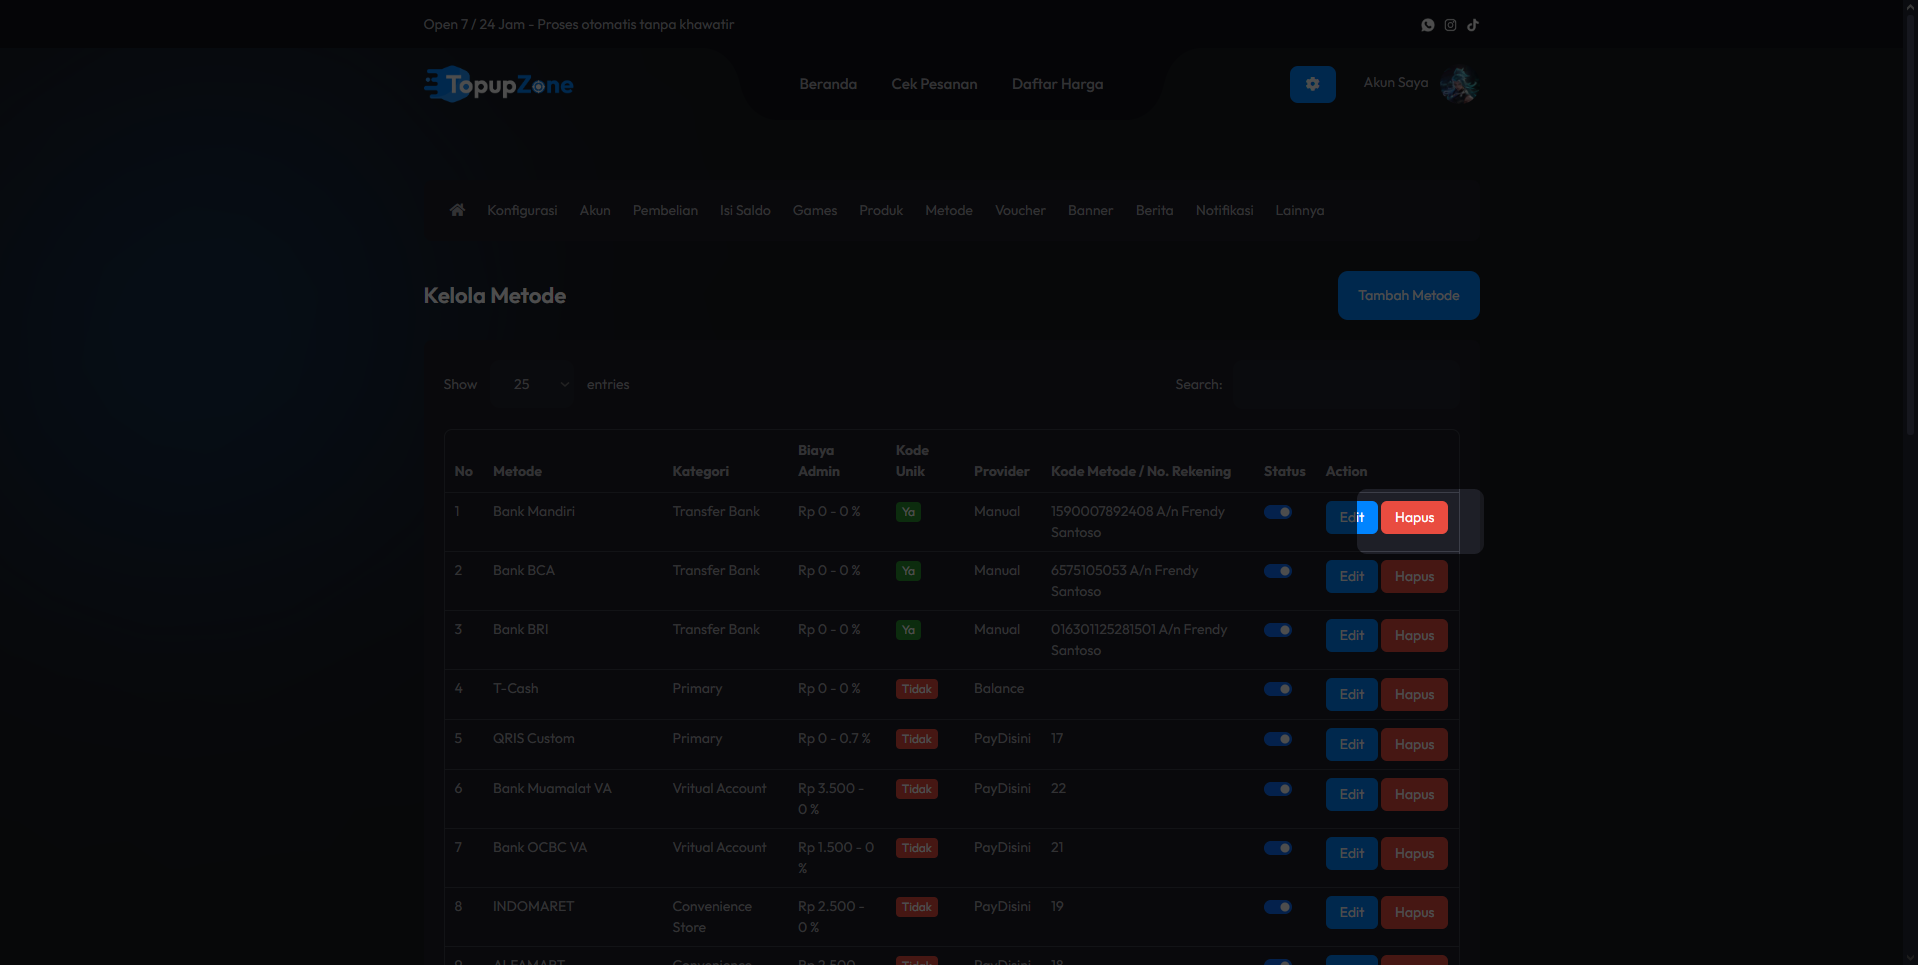Screen dimensions: 1918x965
Task: Open Lainnya admin menu
Action: pyautogui.click(x=1299, y=210)
